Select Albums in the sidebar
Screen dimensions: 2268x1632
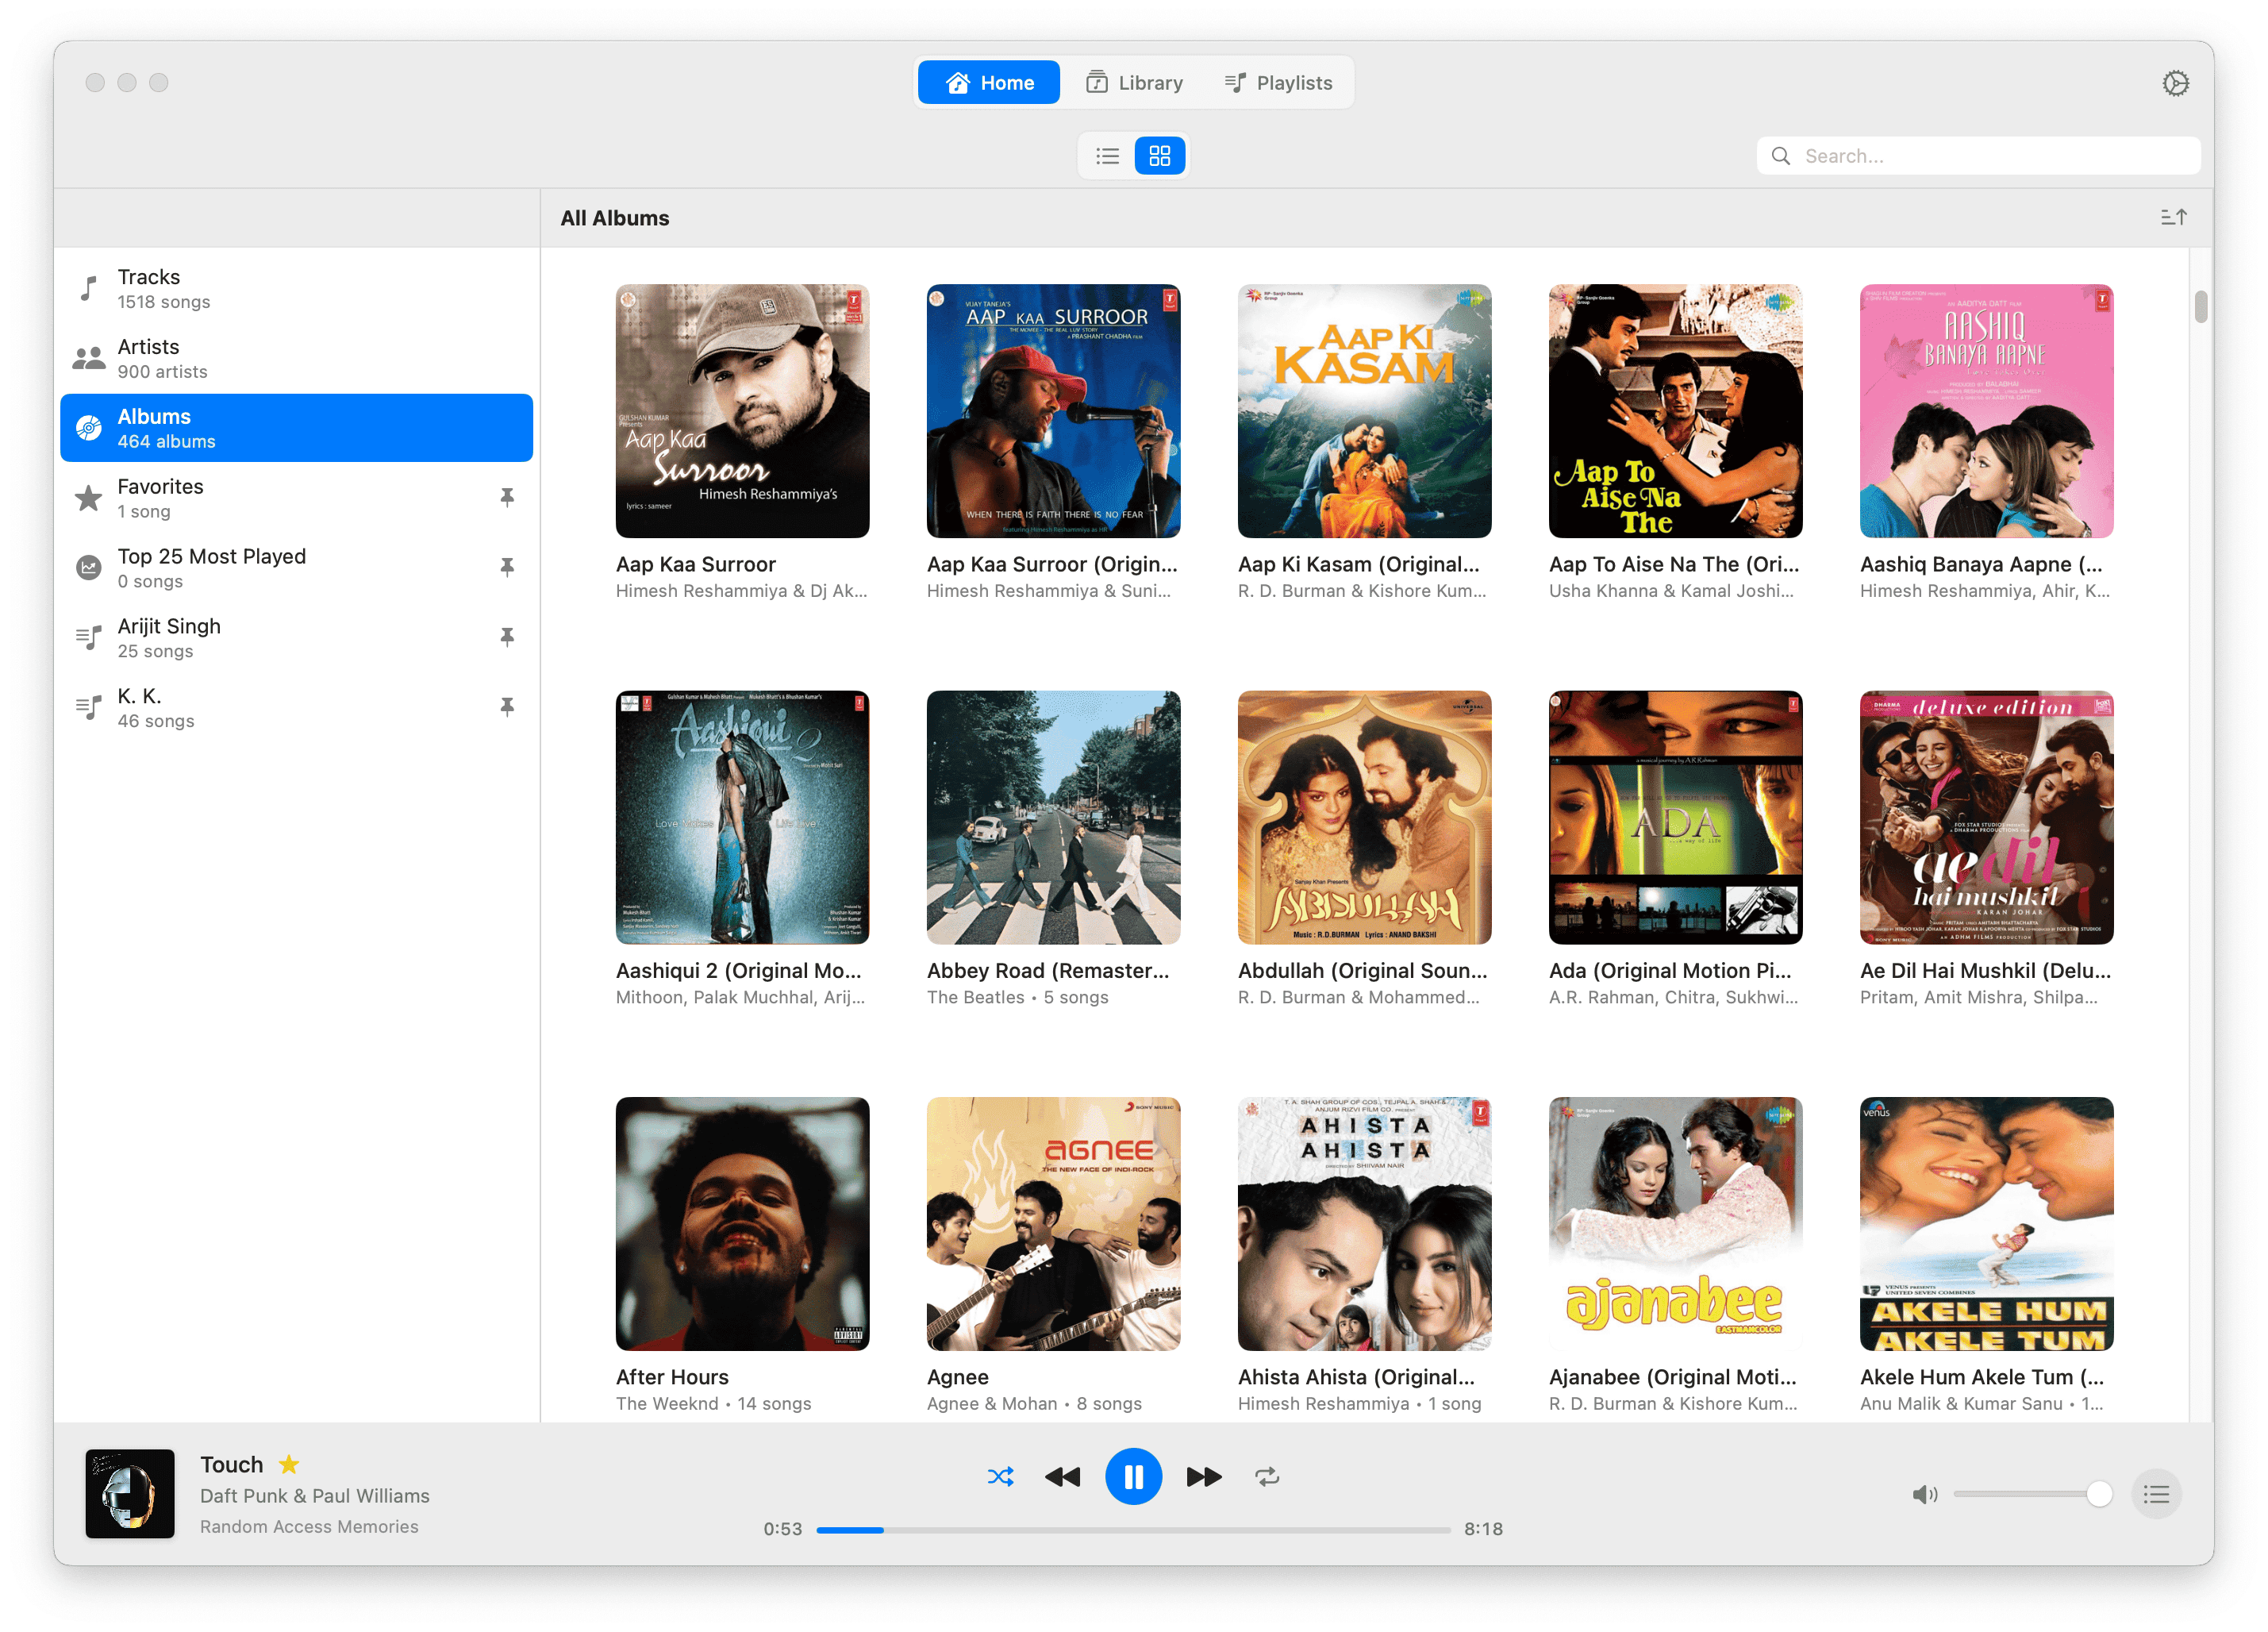click(x=296, y=428)
